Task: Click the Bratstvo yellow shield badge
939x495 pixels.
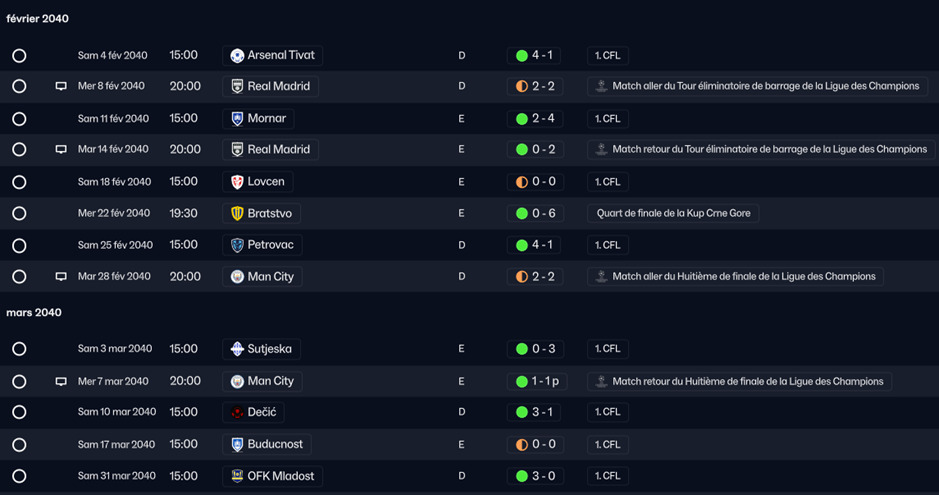Action: [x=237, y=213]
